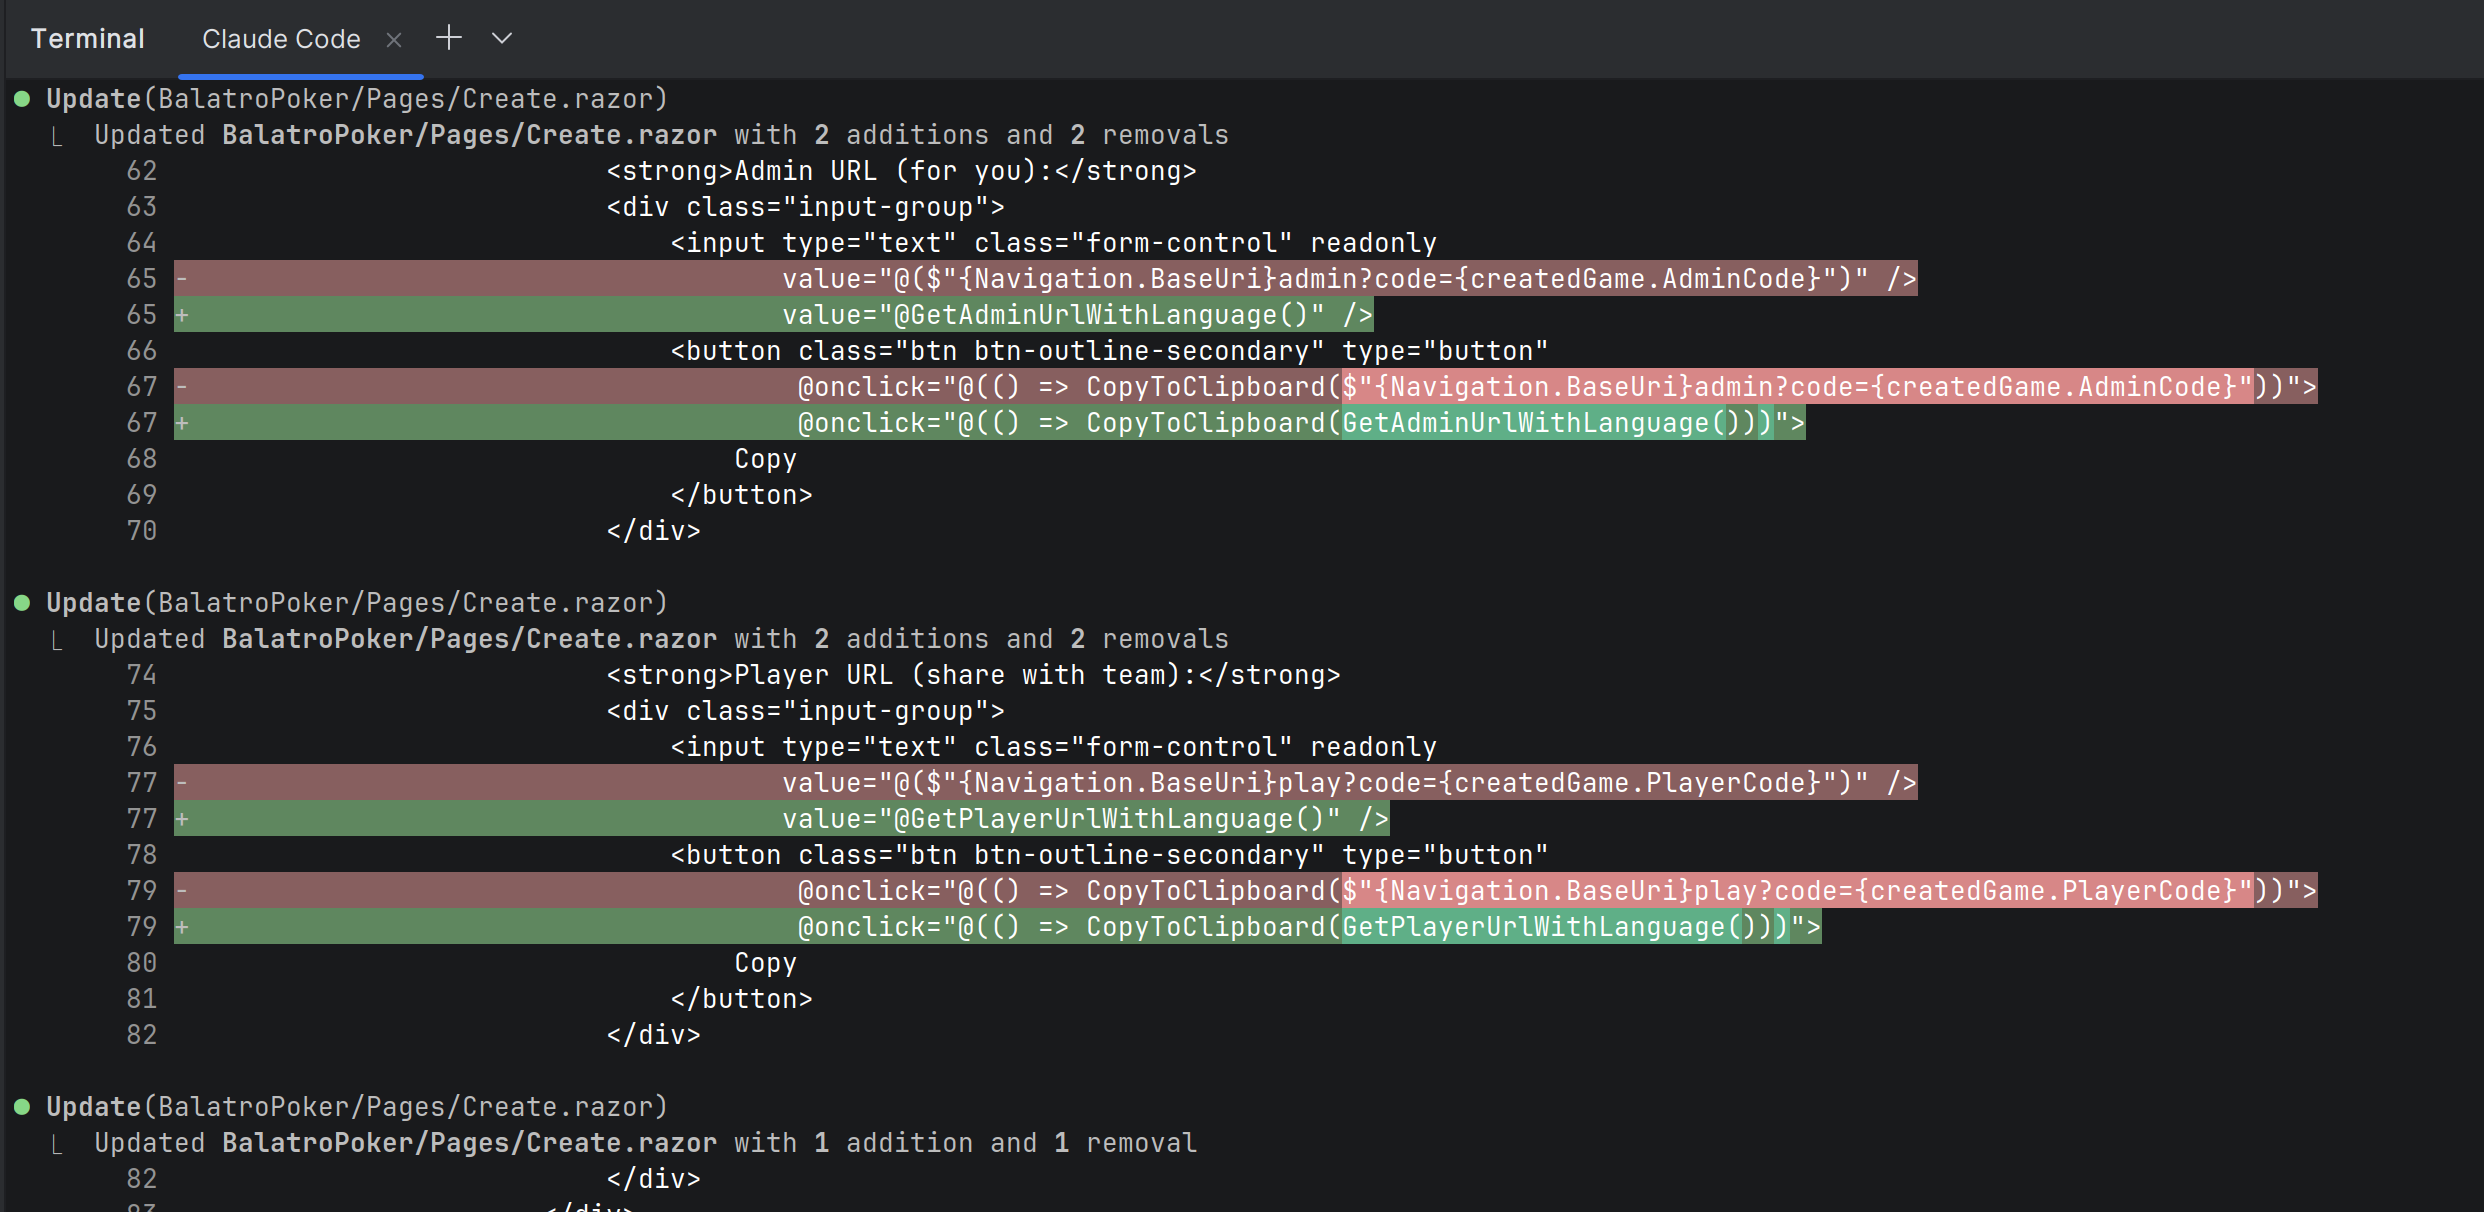This screenshot has width=2484, height=1212.
Task: Click the added value="@GetAdminUrlWithLanguage()" line
Action: click(1077, 315)
